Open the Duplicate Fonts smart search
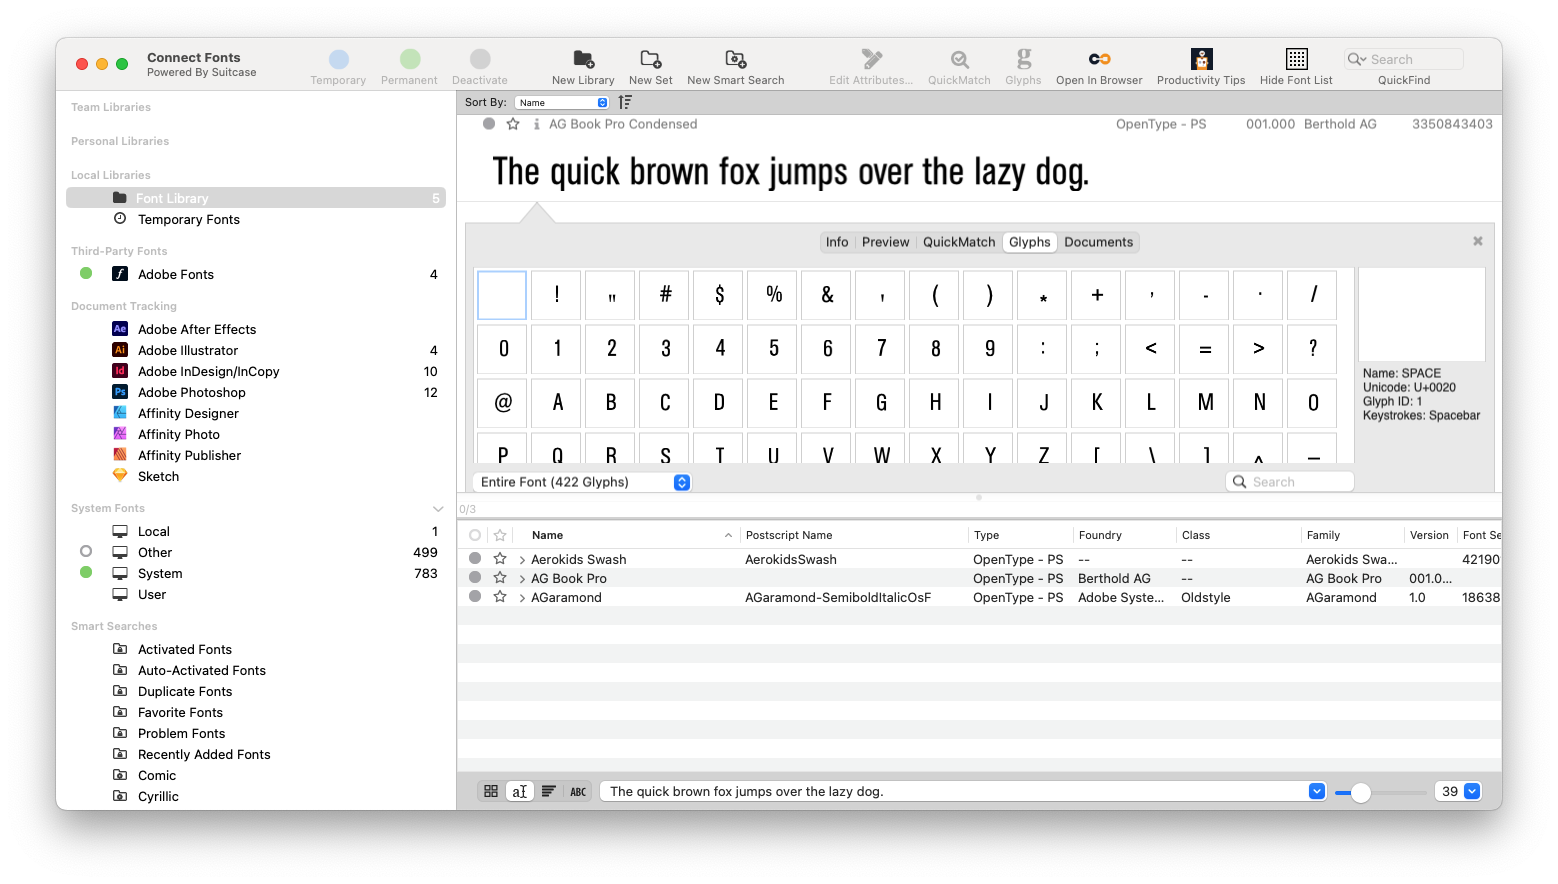 [x=185, y=691]
